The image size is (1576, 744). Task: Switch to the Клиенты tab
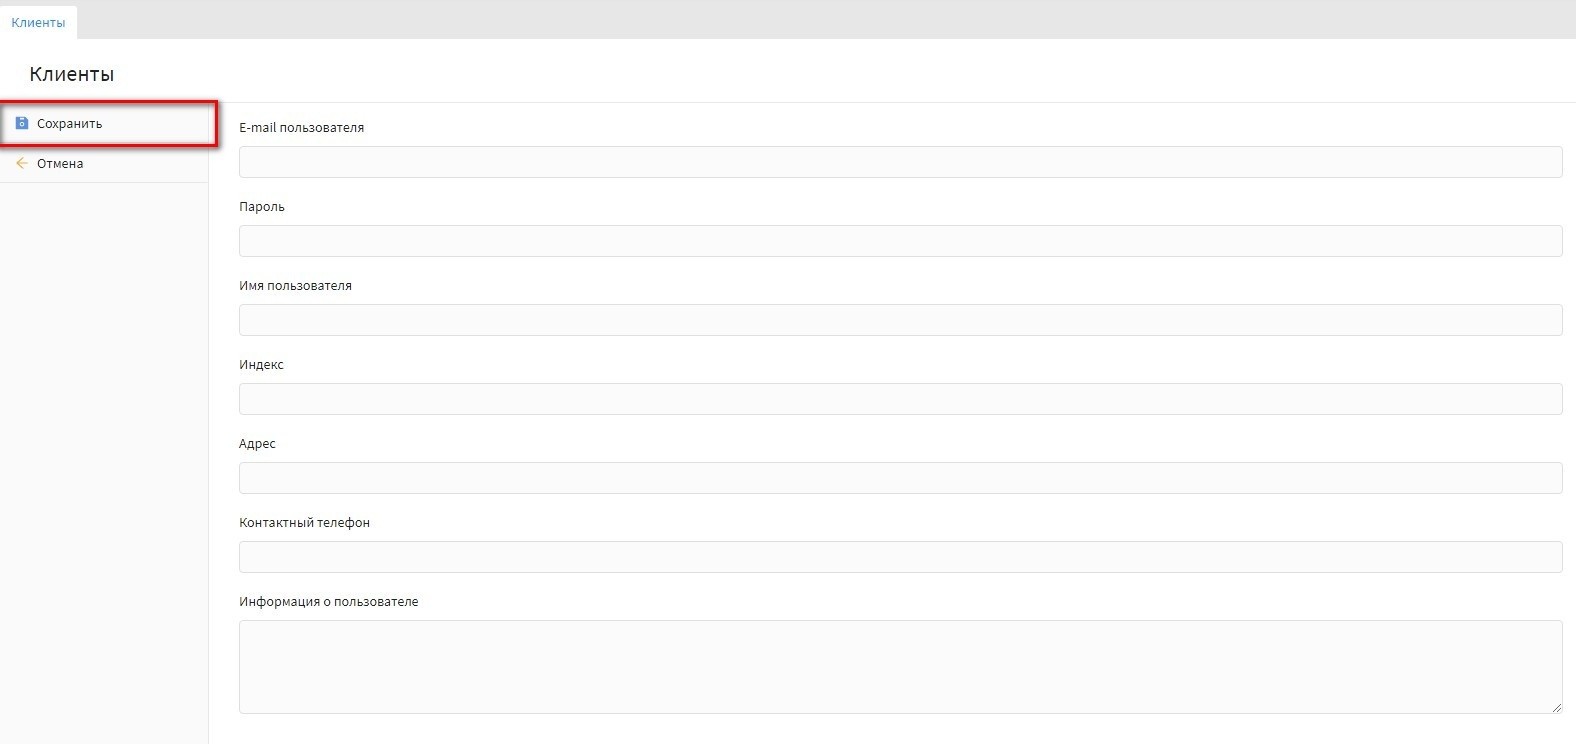(38, 22)
